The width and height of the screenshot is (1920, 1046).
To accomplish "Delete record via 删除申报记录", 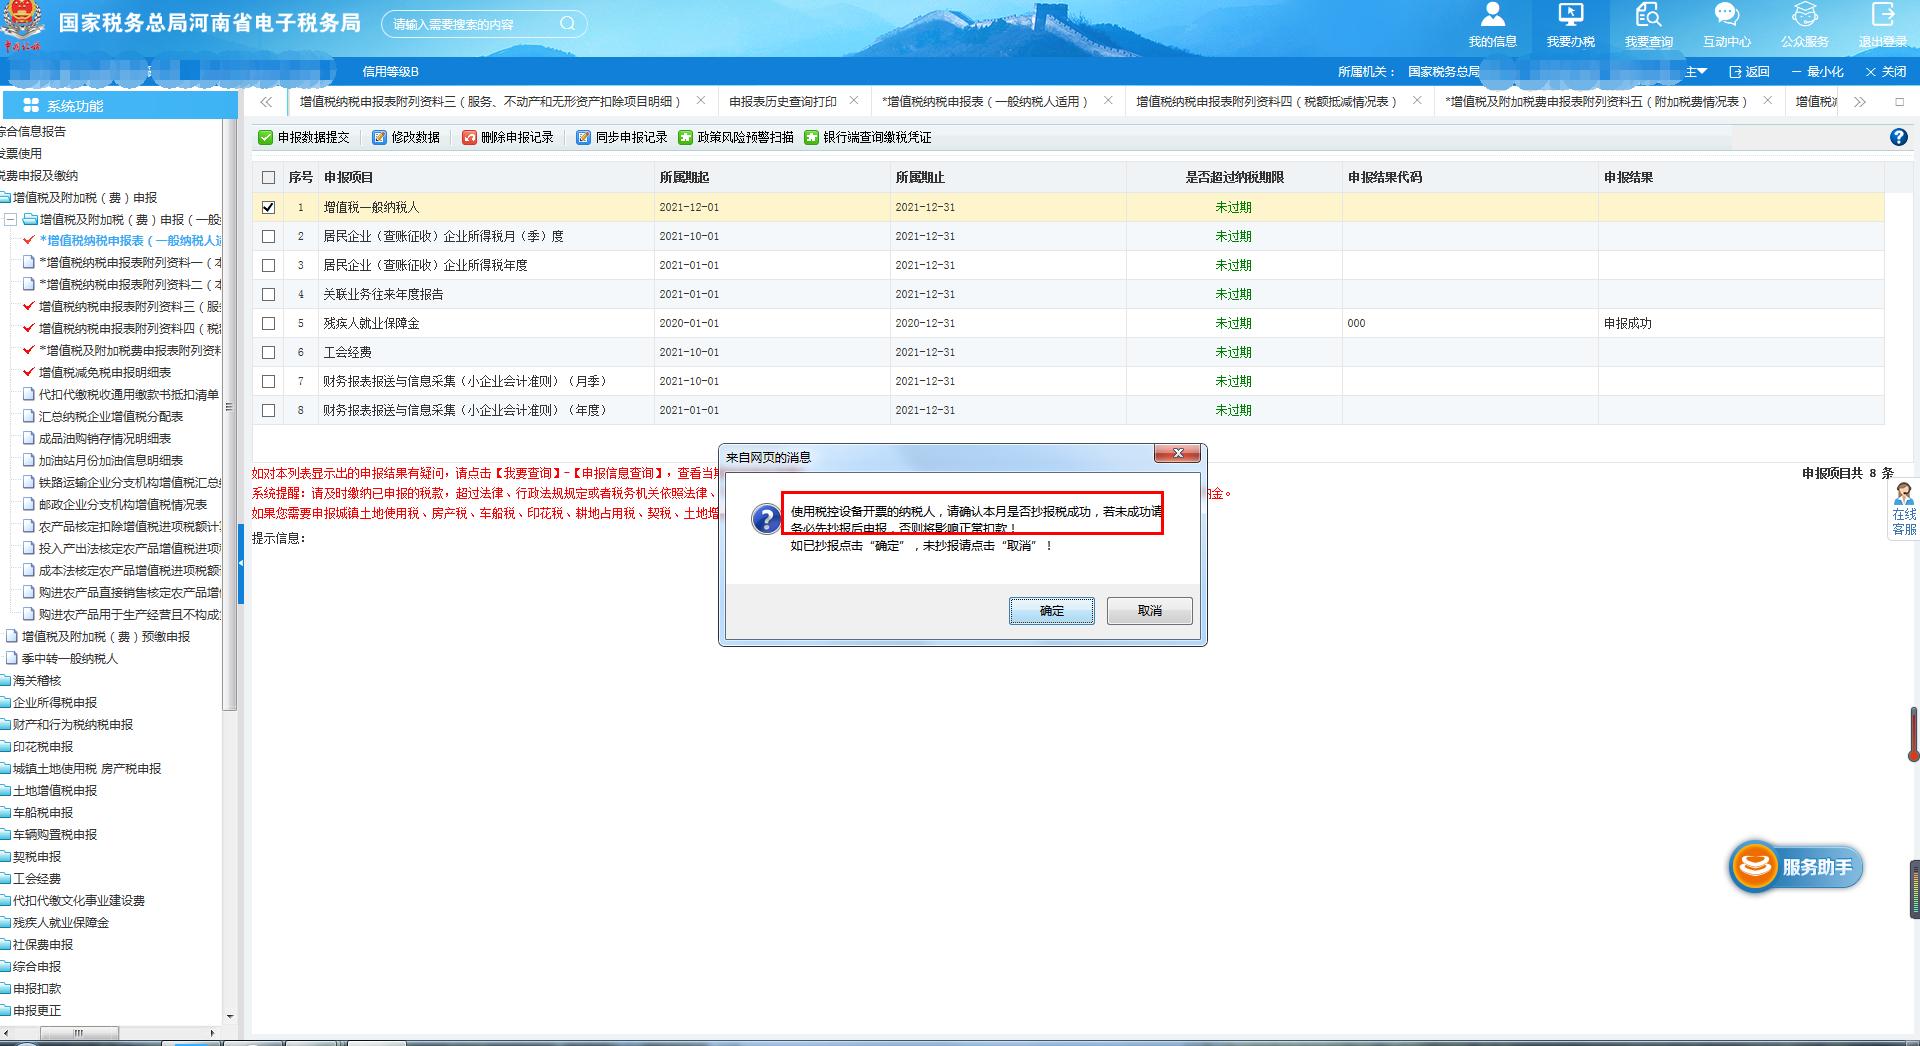I will pyautogui.click(x=507, y=137).
